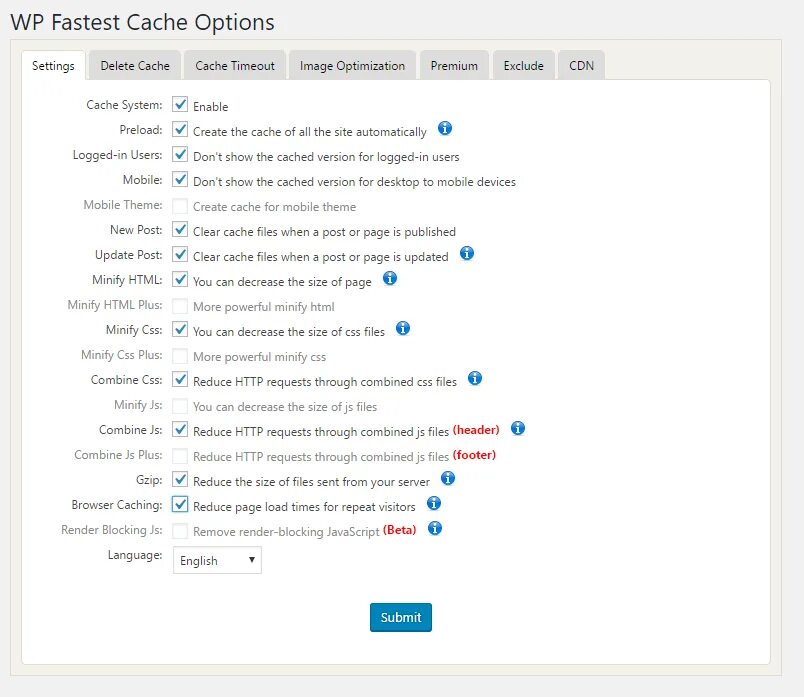The height and width of the screenshot is (697, 804).
Task: Click the info icon beside Update Post
Action: point(467,254)
